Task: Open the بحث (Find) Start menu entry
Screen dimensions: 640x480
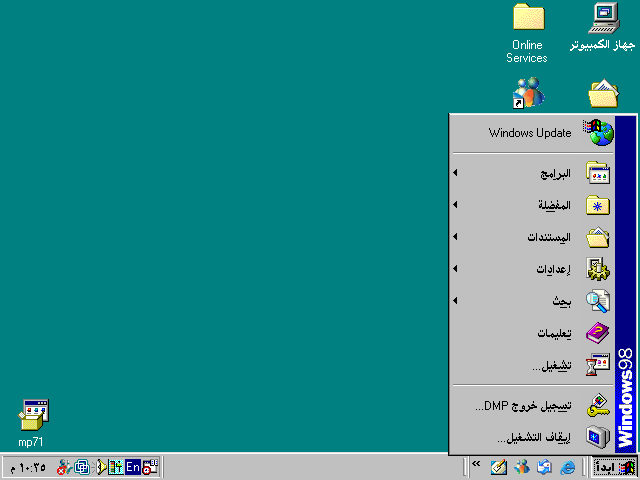Action: coord(532,301)
